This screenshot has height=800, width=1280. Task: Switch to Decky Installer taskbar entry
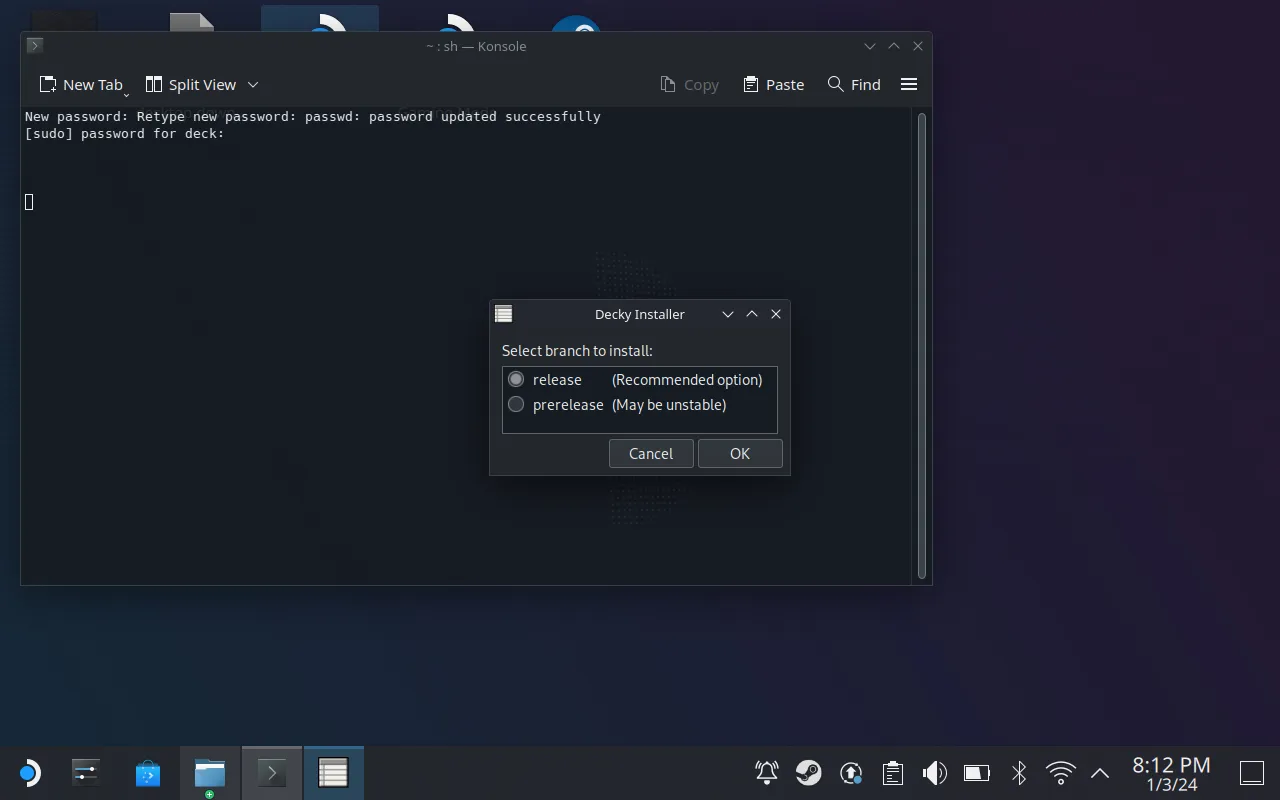pos(333,773)
